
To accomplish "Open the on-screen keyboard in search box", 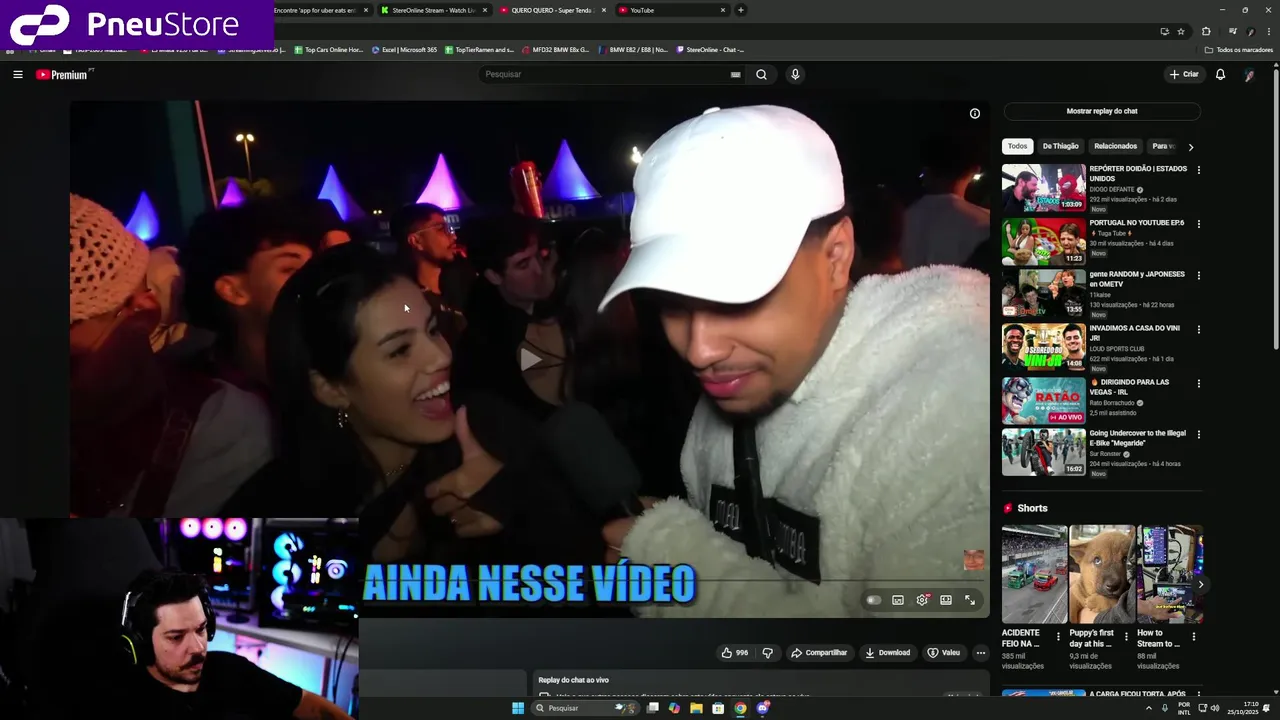I will pyautogui.click(x=735, y=74).
